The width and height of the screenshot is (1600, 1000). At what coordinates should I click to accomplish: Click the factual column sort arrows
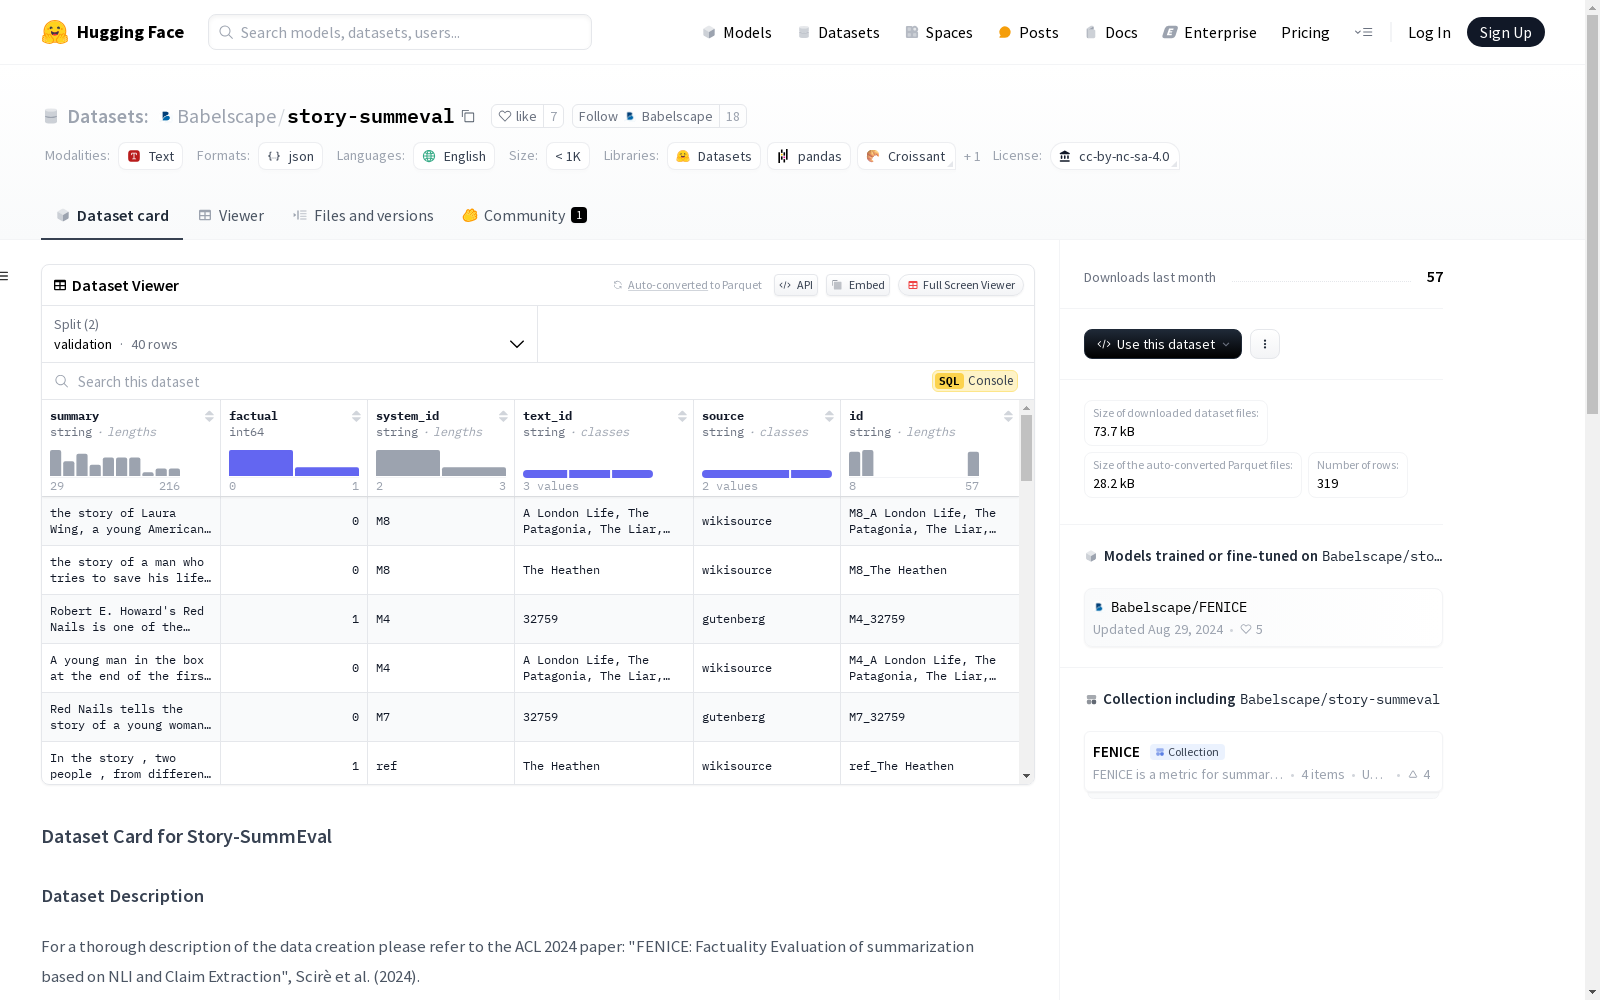(356, 416)
